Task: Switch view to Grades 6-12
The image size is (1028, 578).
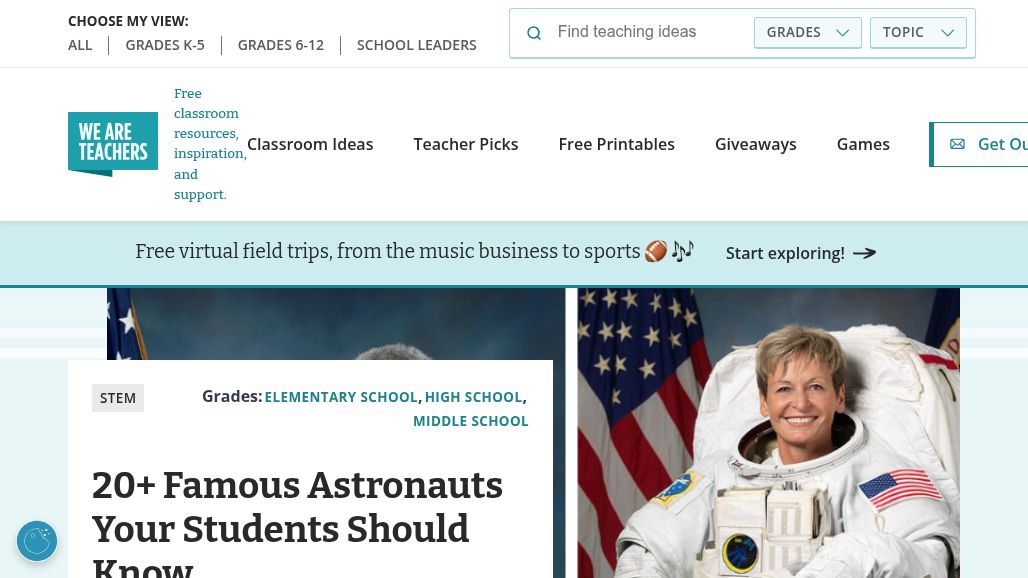Action: click(281, 45)
